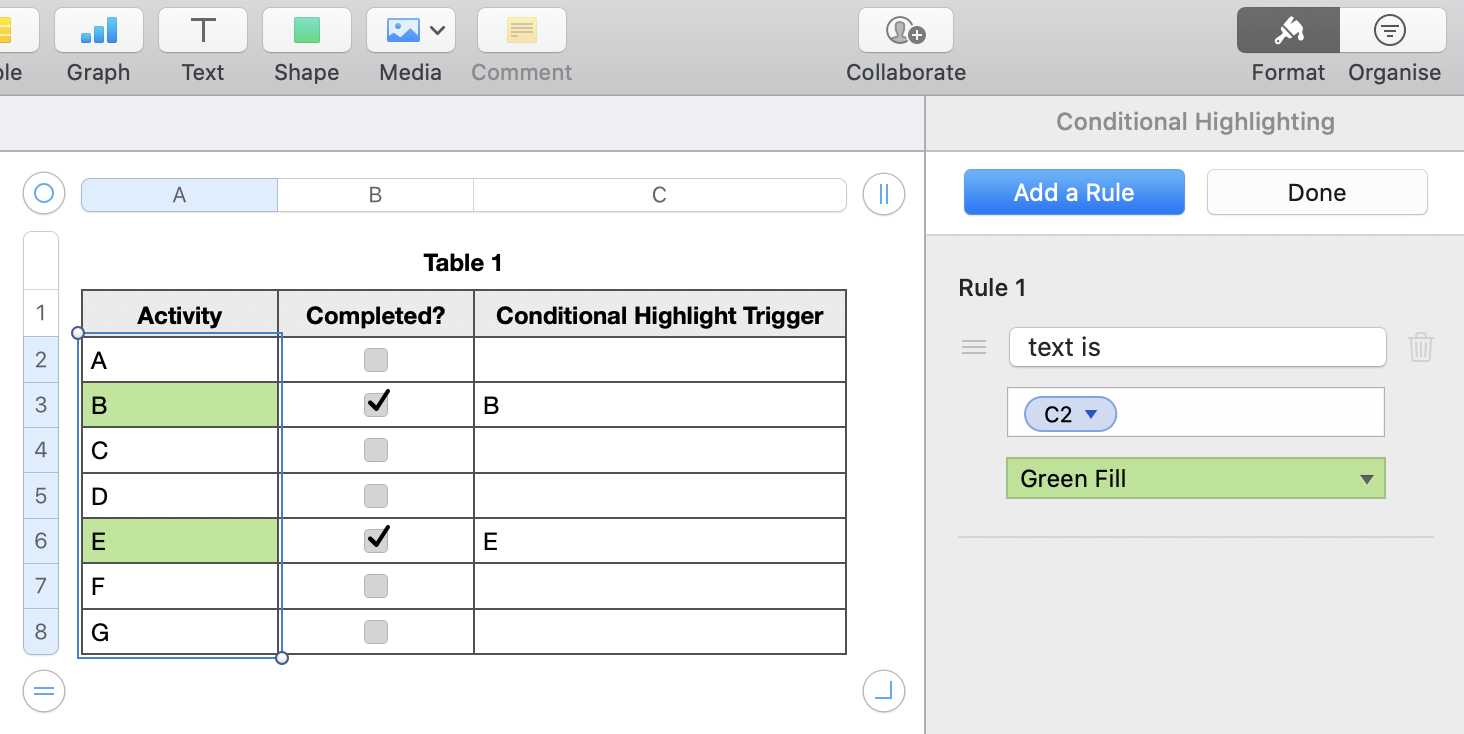The width and height of the screenshot is (1464, 734).
Task: Delete Rule 1 with trash icon
Action: (1421, 347)
